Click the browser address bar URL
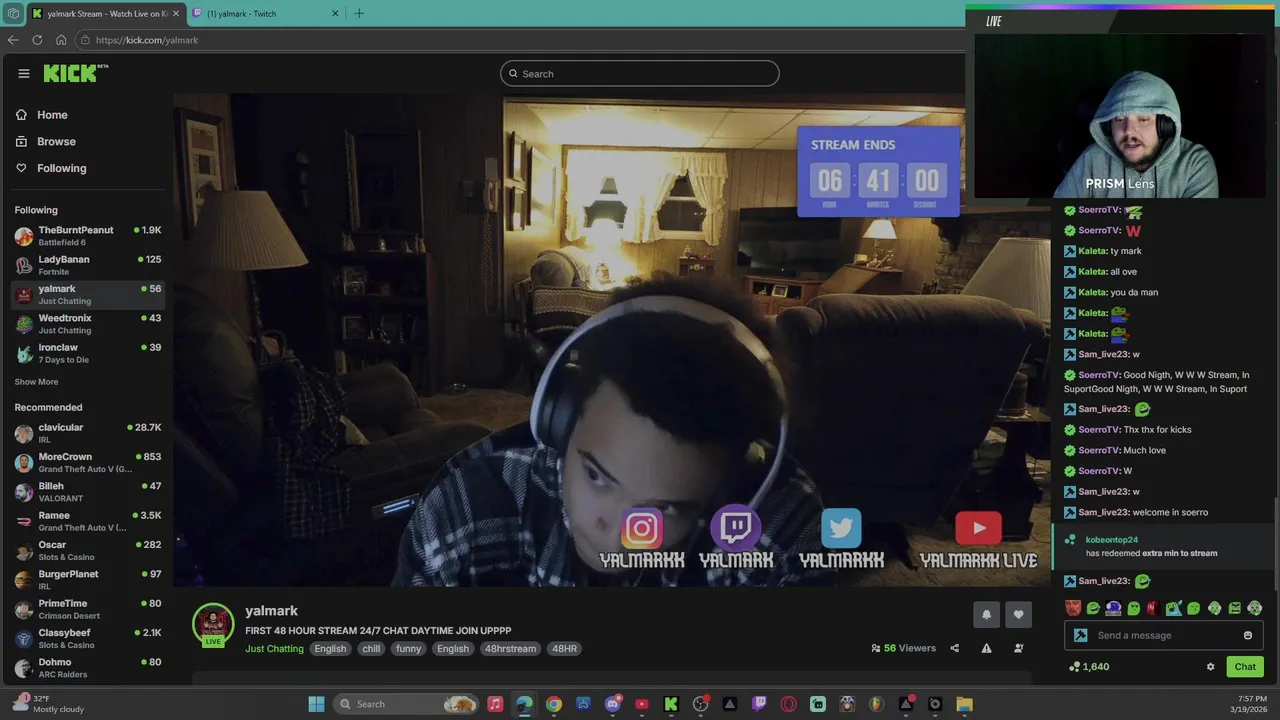This screenshot has width=1280, height=720. 147,40
